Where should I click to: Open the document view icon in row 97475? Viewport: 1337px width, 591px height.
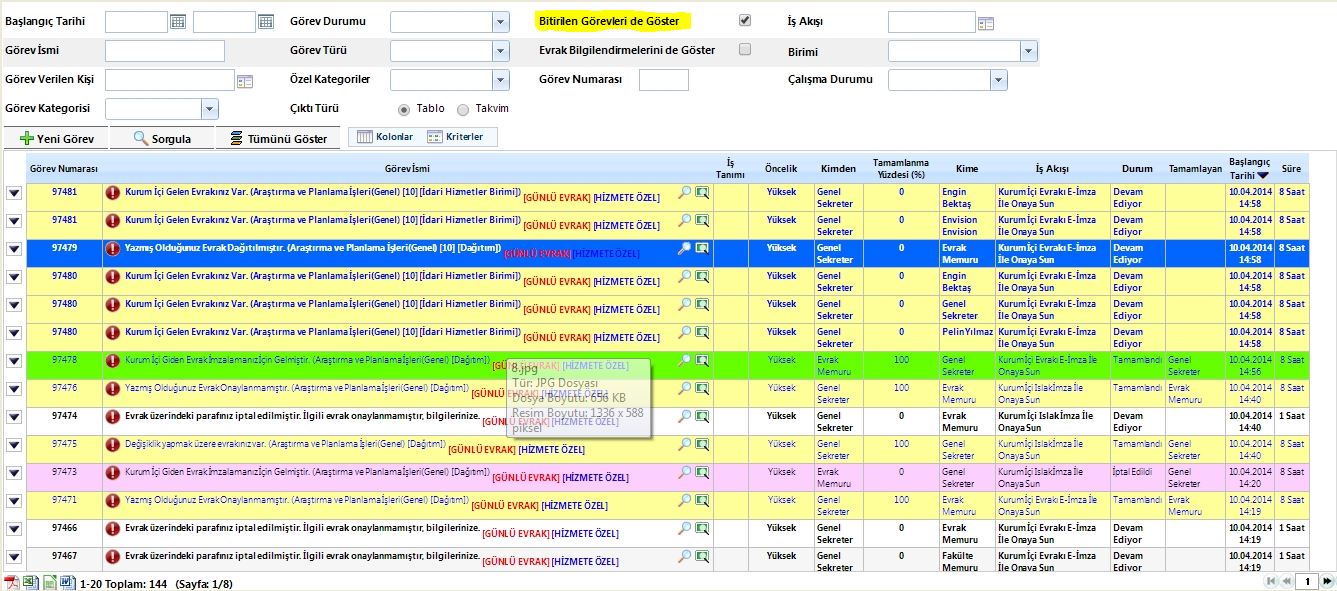(702, 444)
